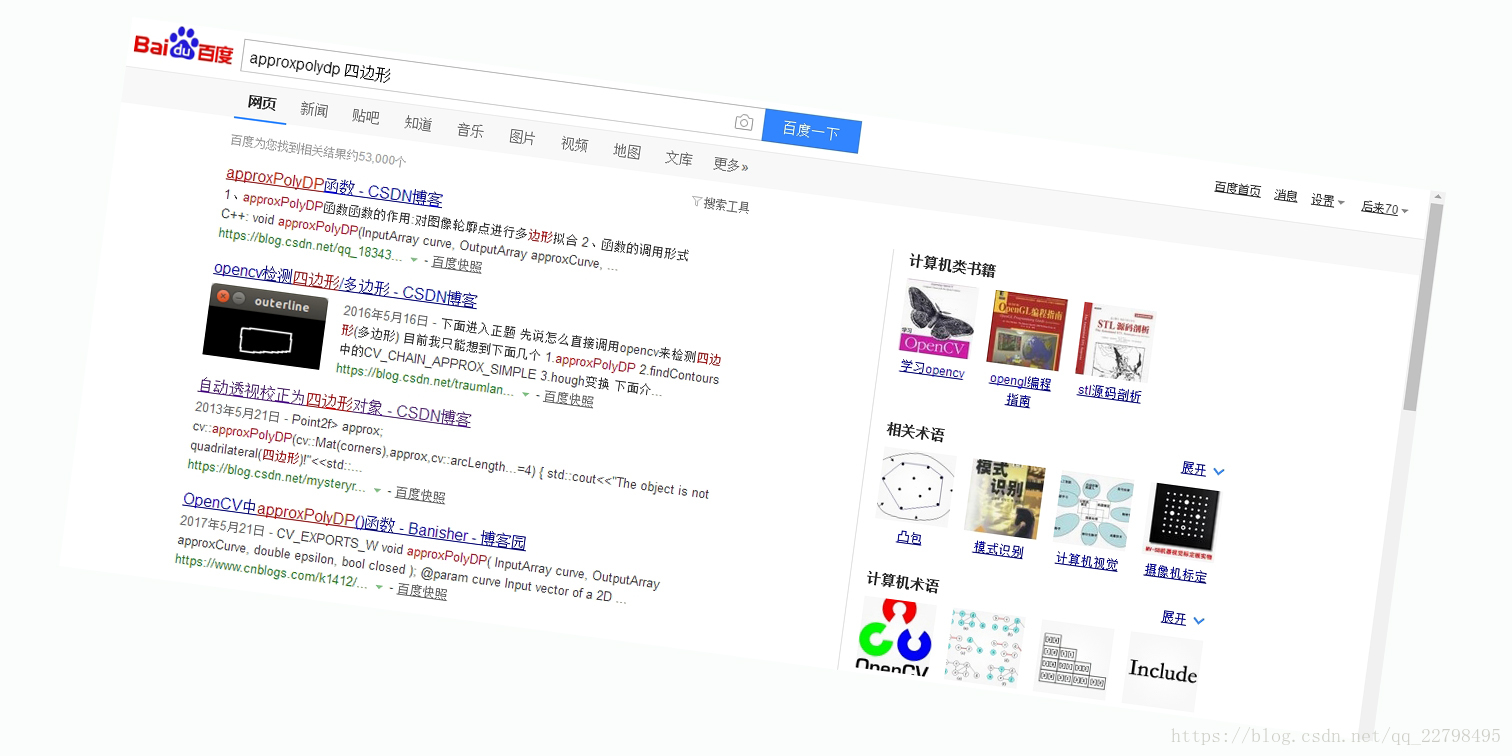Open result 自动透视校正为四边形对象 - CSDN博客

pyautogui.click(x=335, y=402)
